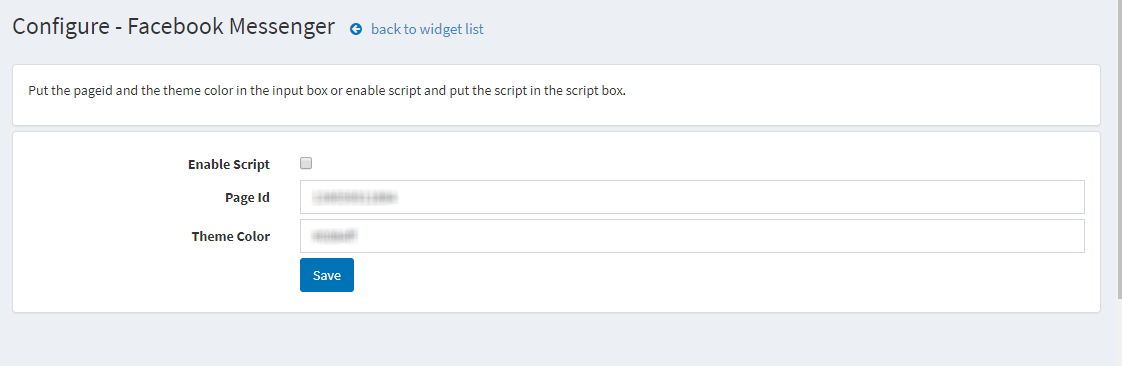Enable the Enable Script checkbox
Image resolution: width=1122 pixels, height=366 pixels.
tap(306, 163)
